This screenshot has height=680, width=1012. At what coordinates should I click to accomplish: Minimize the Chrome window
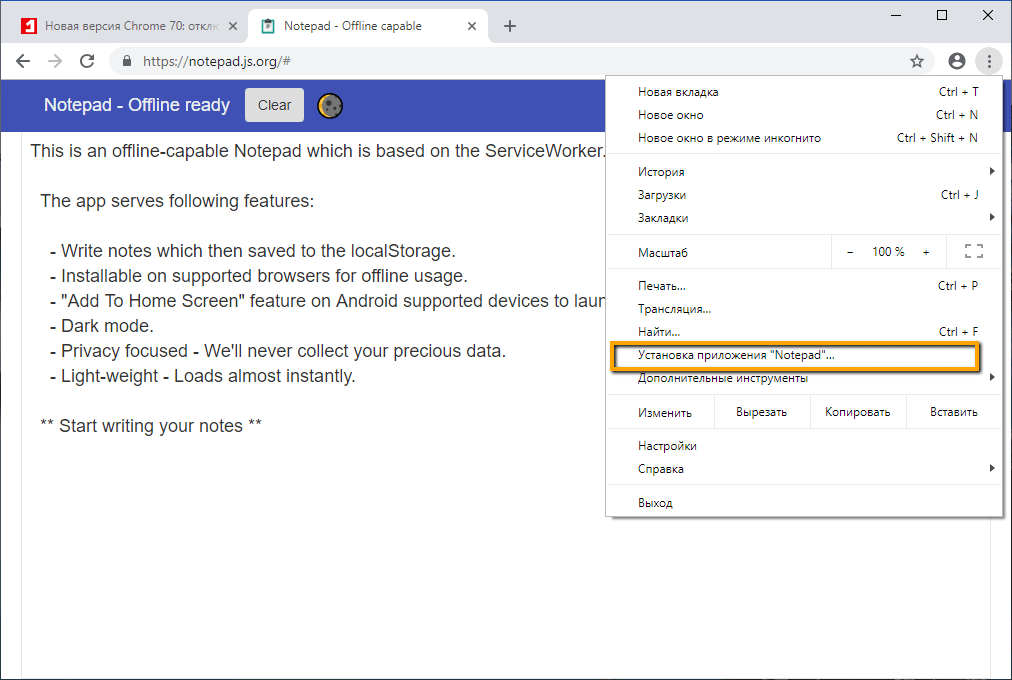pyautogui.click(x=896, y=15)
